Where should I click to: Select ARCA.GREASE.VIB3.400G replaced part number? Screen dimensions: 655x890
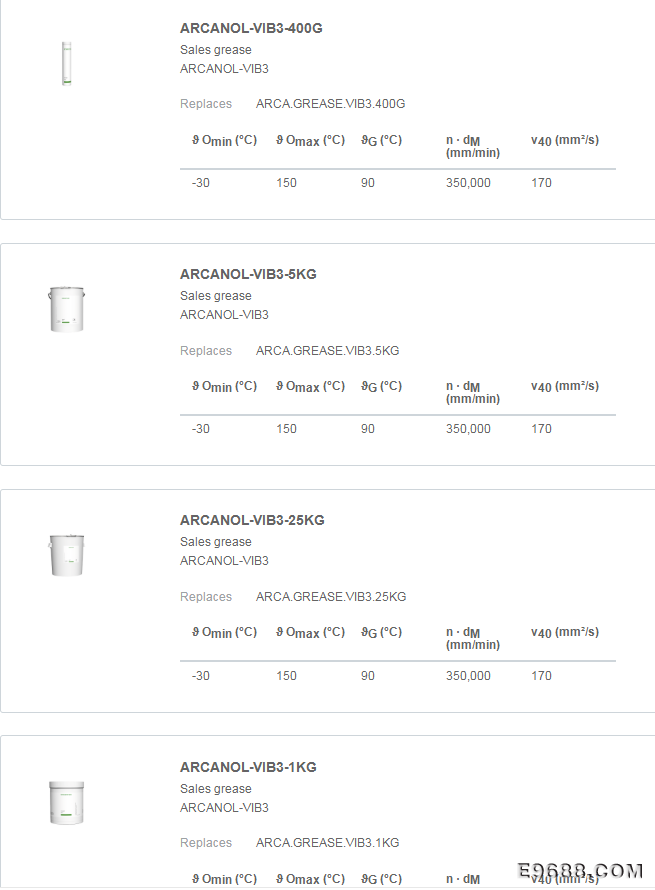pyautogui.click(x=330, y=104)
